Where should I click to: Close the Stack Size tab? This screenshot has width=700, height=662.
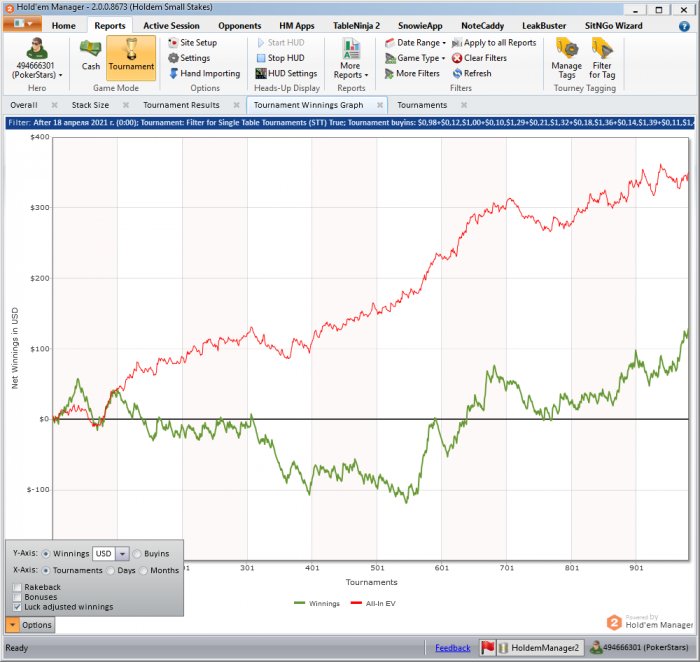point(126,105)
